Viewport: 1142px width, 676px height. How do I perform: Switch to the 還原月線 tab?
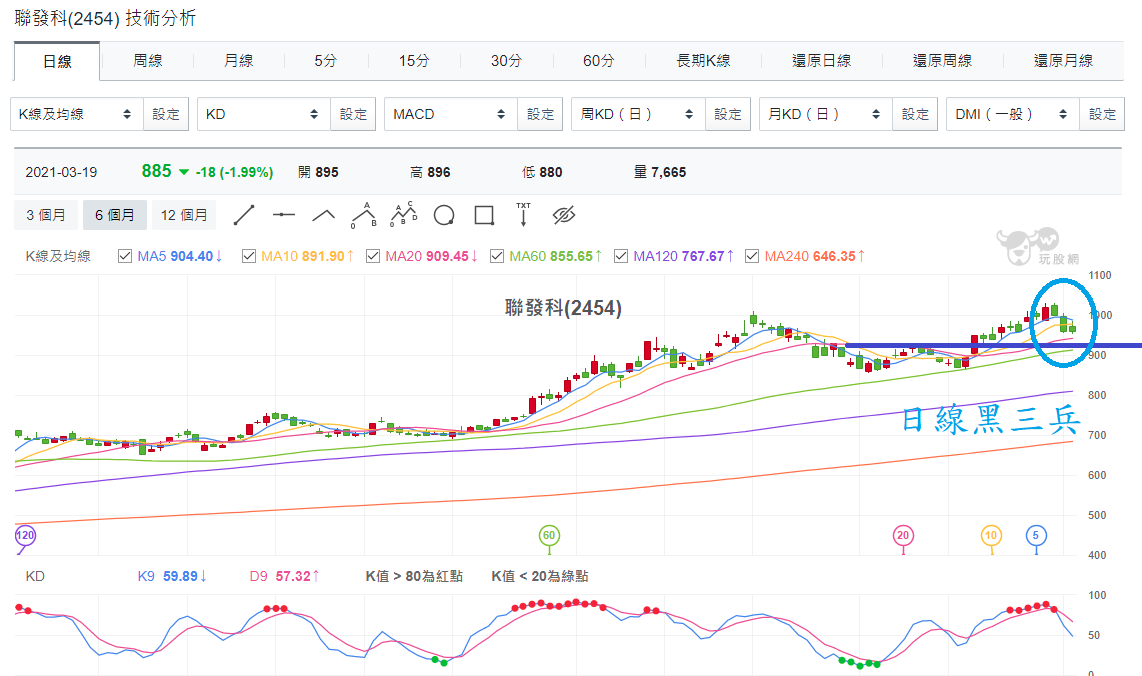tap(1063, 61)
